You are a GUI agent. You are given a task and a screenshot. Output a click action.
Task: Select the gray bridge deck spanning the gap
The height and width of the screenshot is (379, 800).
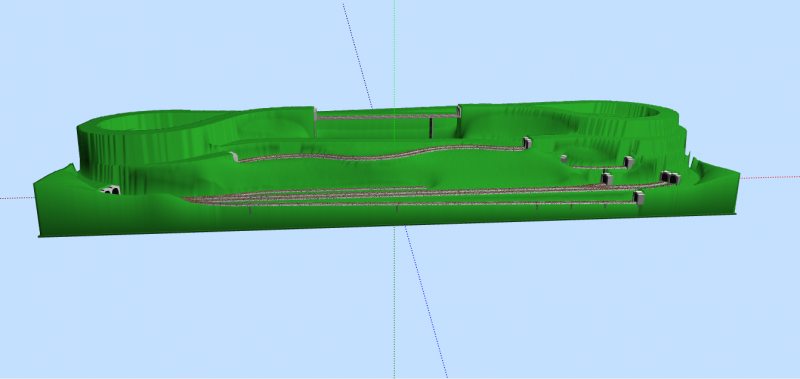point(387,117)
